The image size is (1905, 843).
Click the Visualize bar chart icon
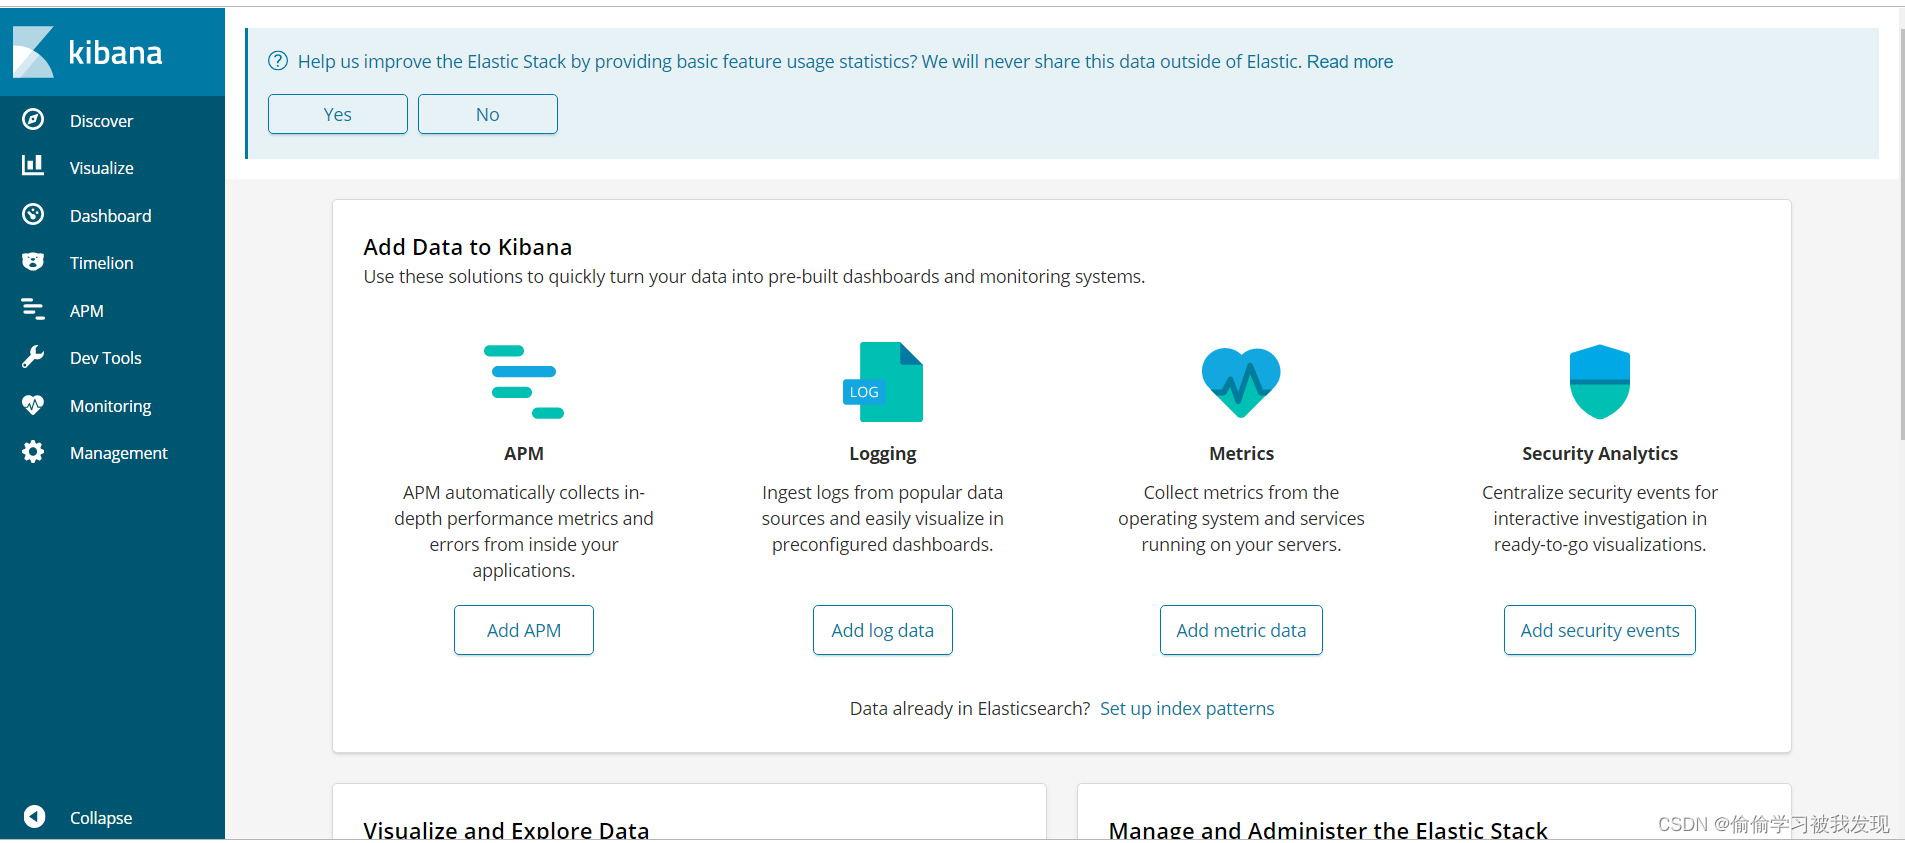[x=33, y=165]
